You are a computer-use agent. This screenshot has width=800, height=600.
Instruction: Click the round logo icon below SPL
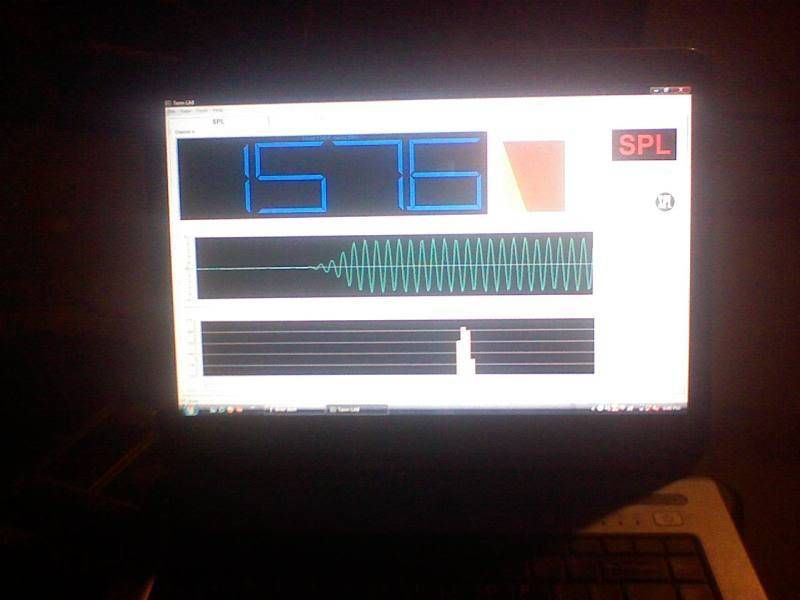[x=665, y=201]
